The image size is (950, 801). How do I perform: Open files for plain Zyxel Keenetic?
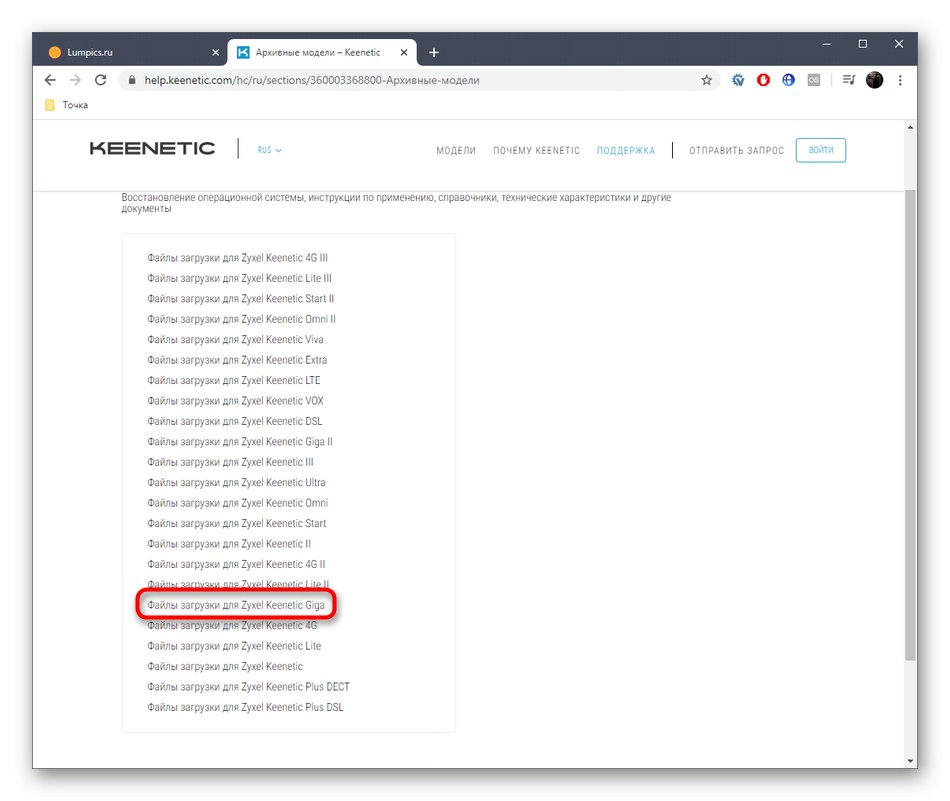[x=225, y=666]
